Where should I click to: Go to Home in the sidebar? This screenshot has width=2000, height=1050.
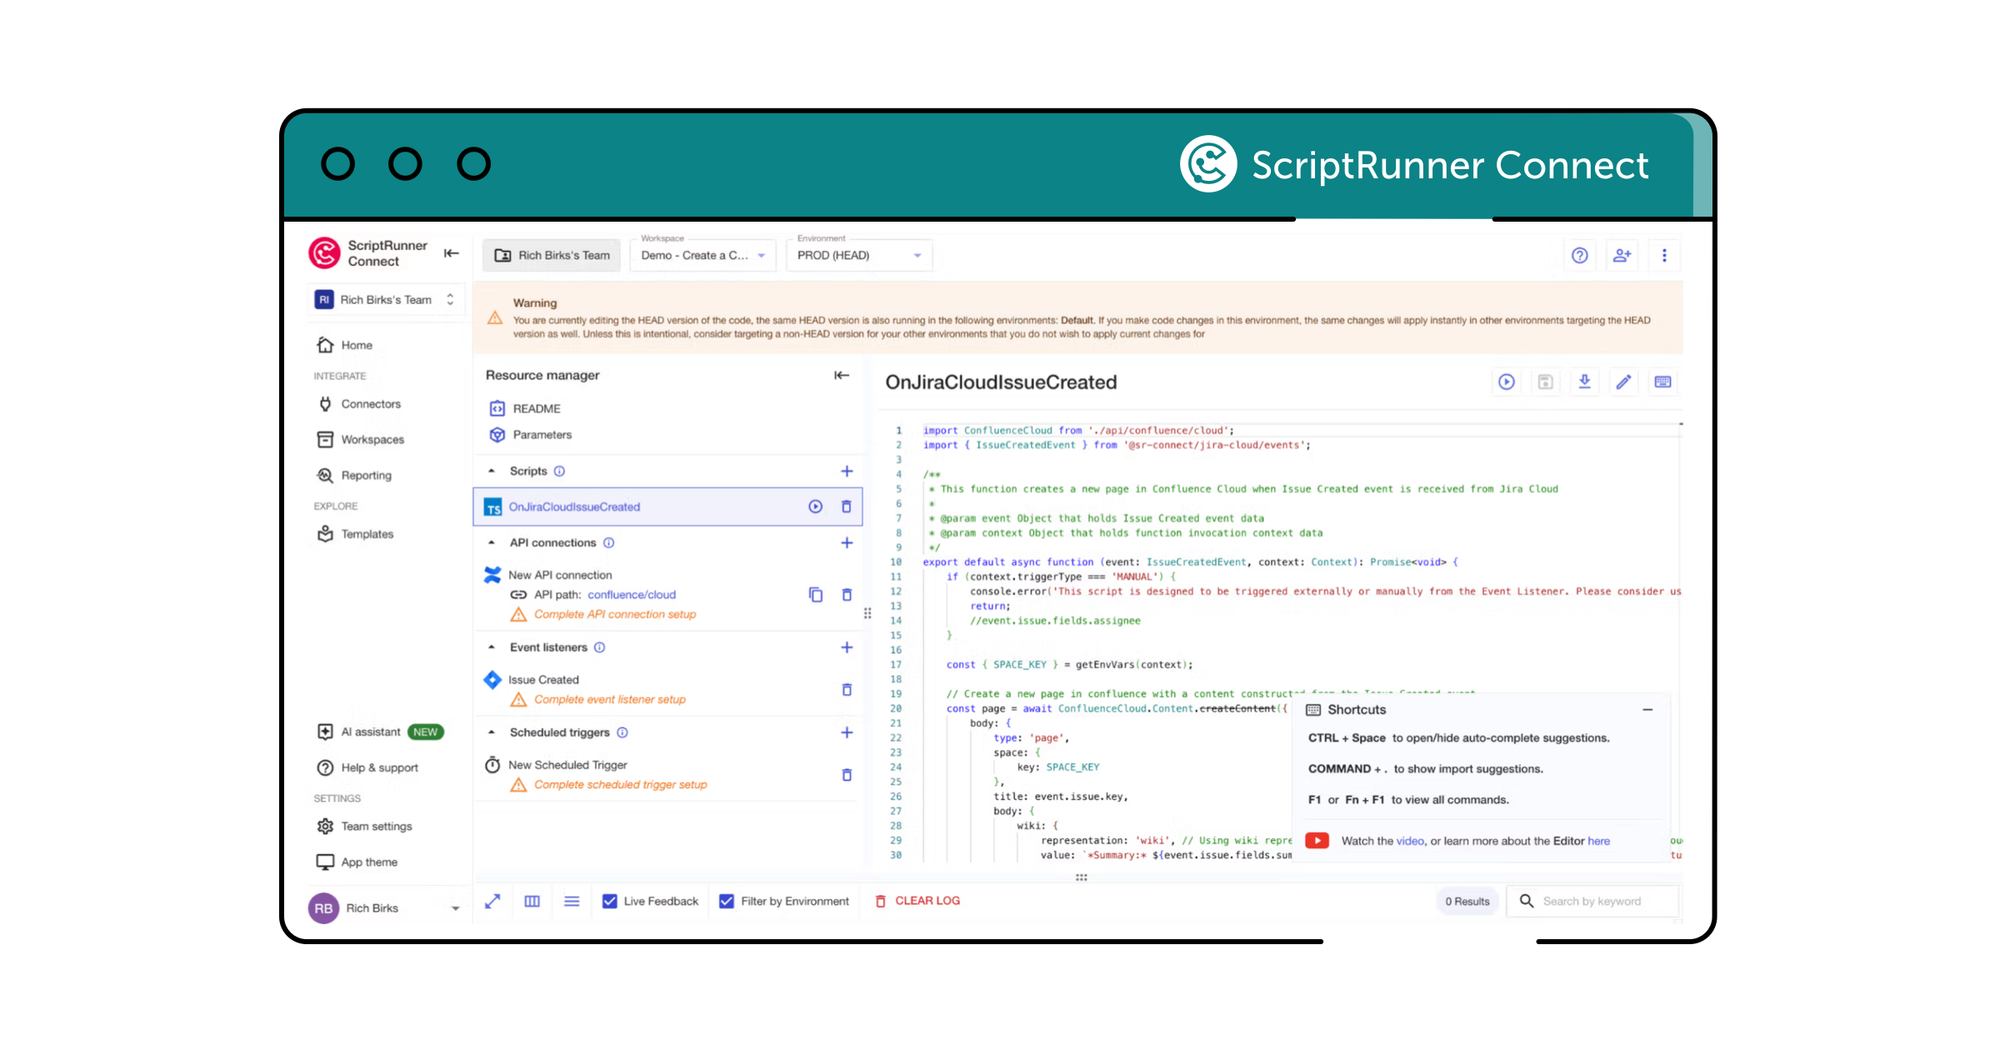click(x=345, y=345)
